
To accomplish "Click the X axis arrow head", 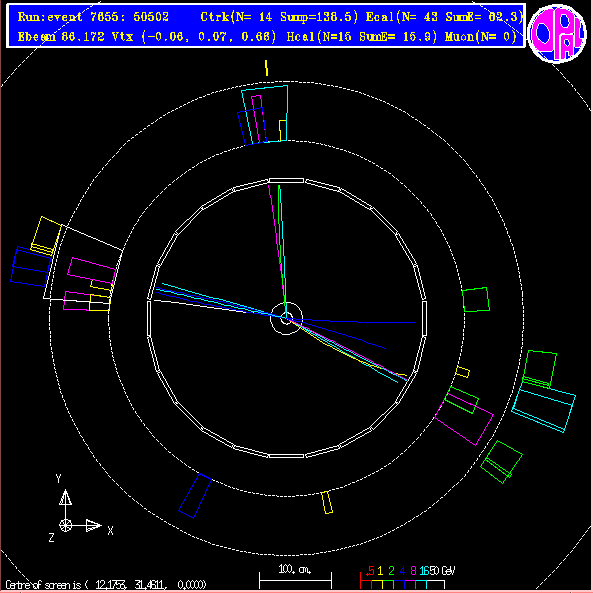I will click(x=93, y=525).
